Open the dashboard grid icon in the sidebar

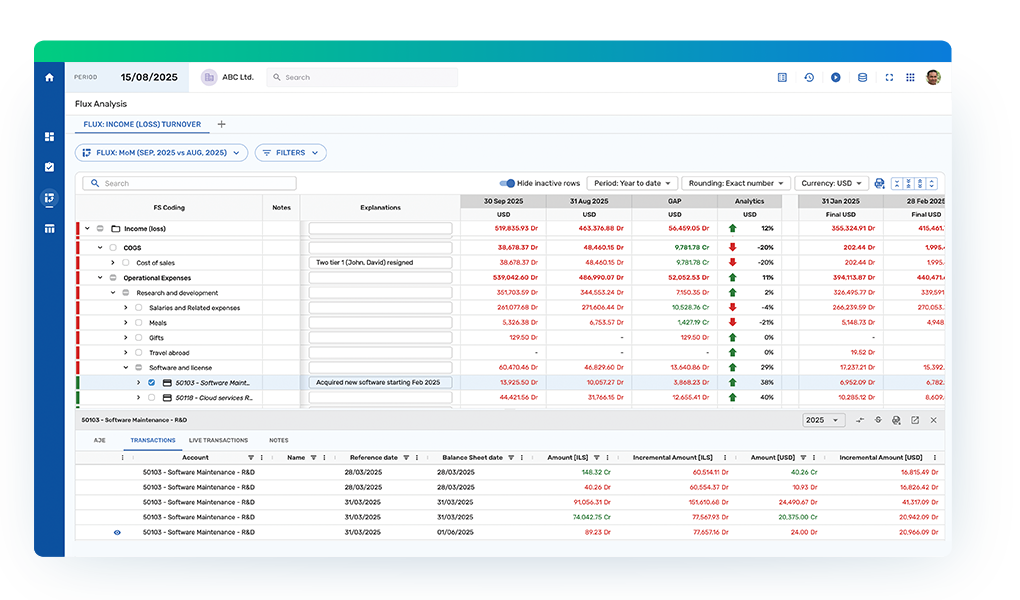[x=49, y=137]
